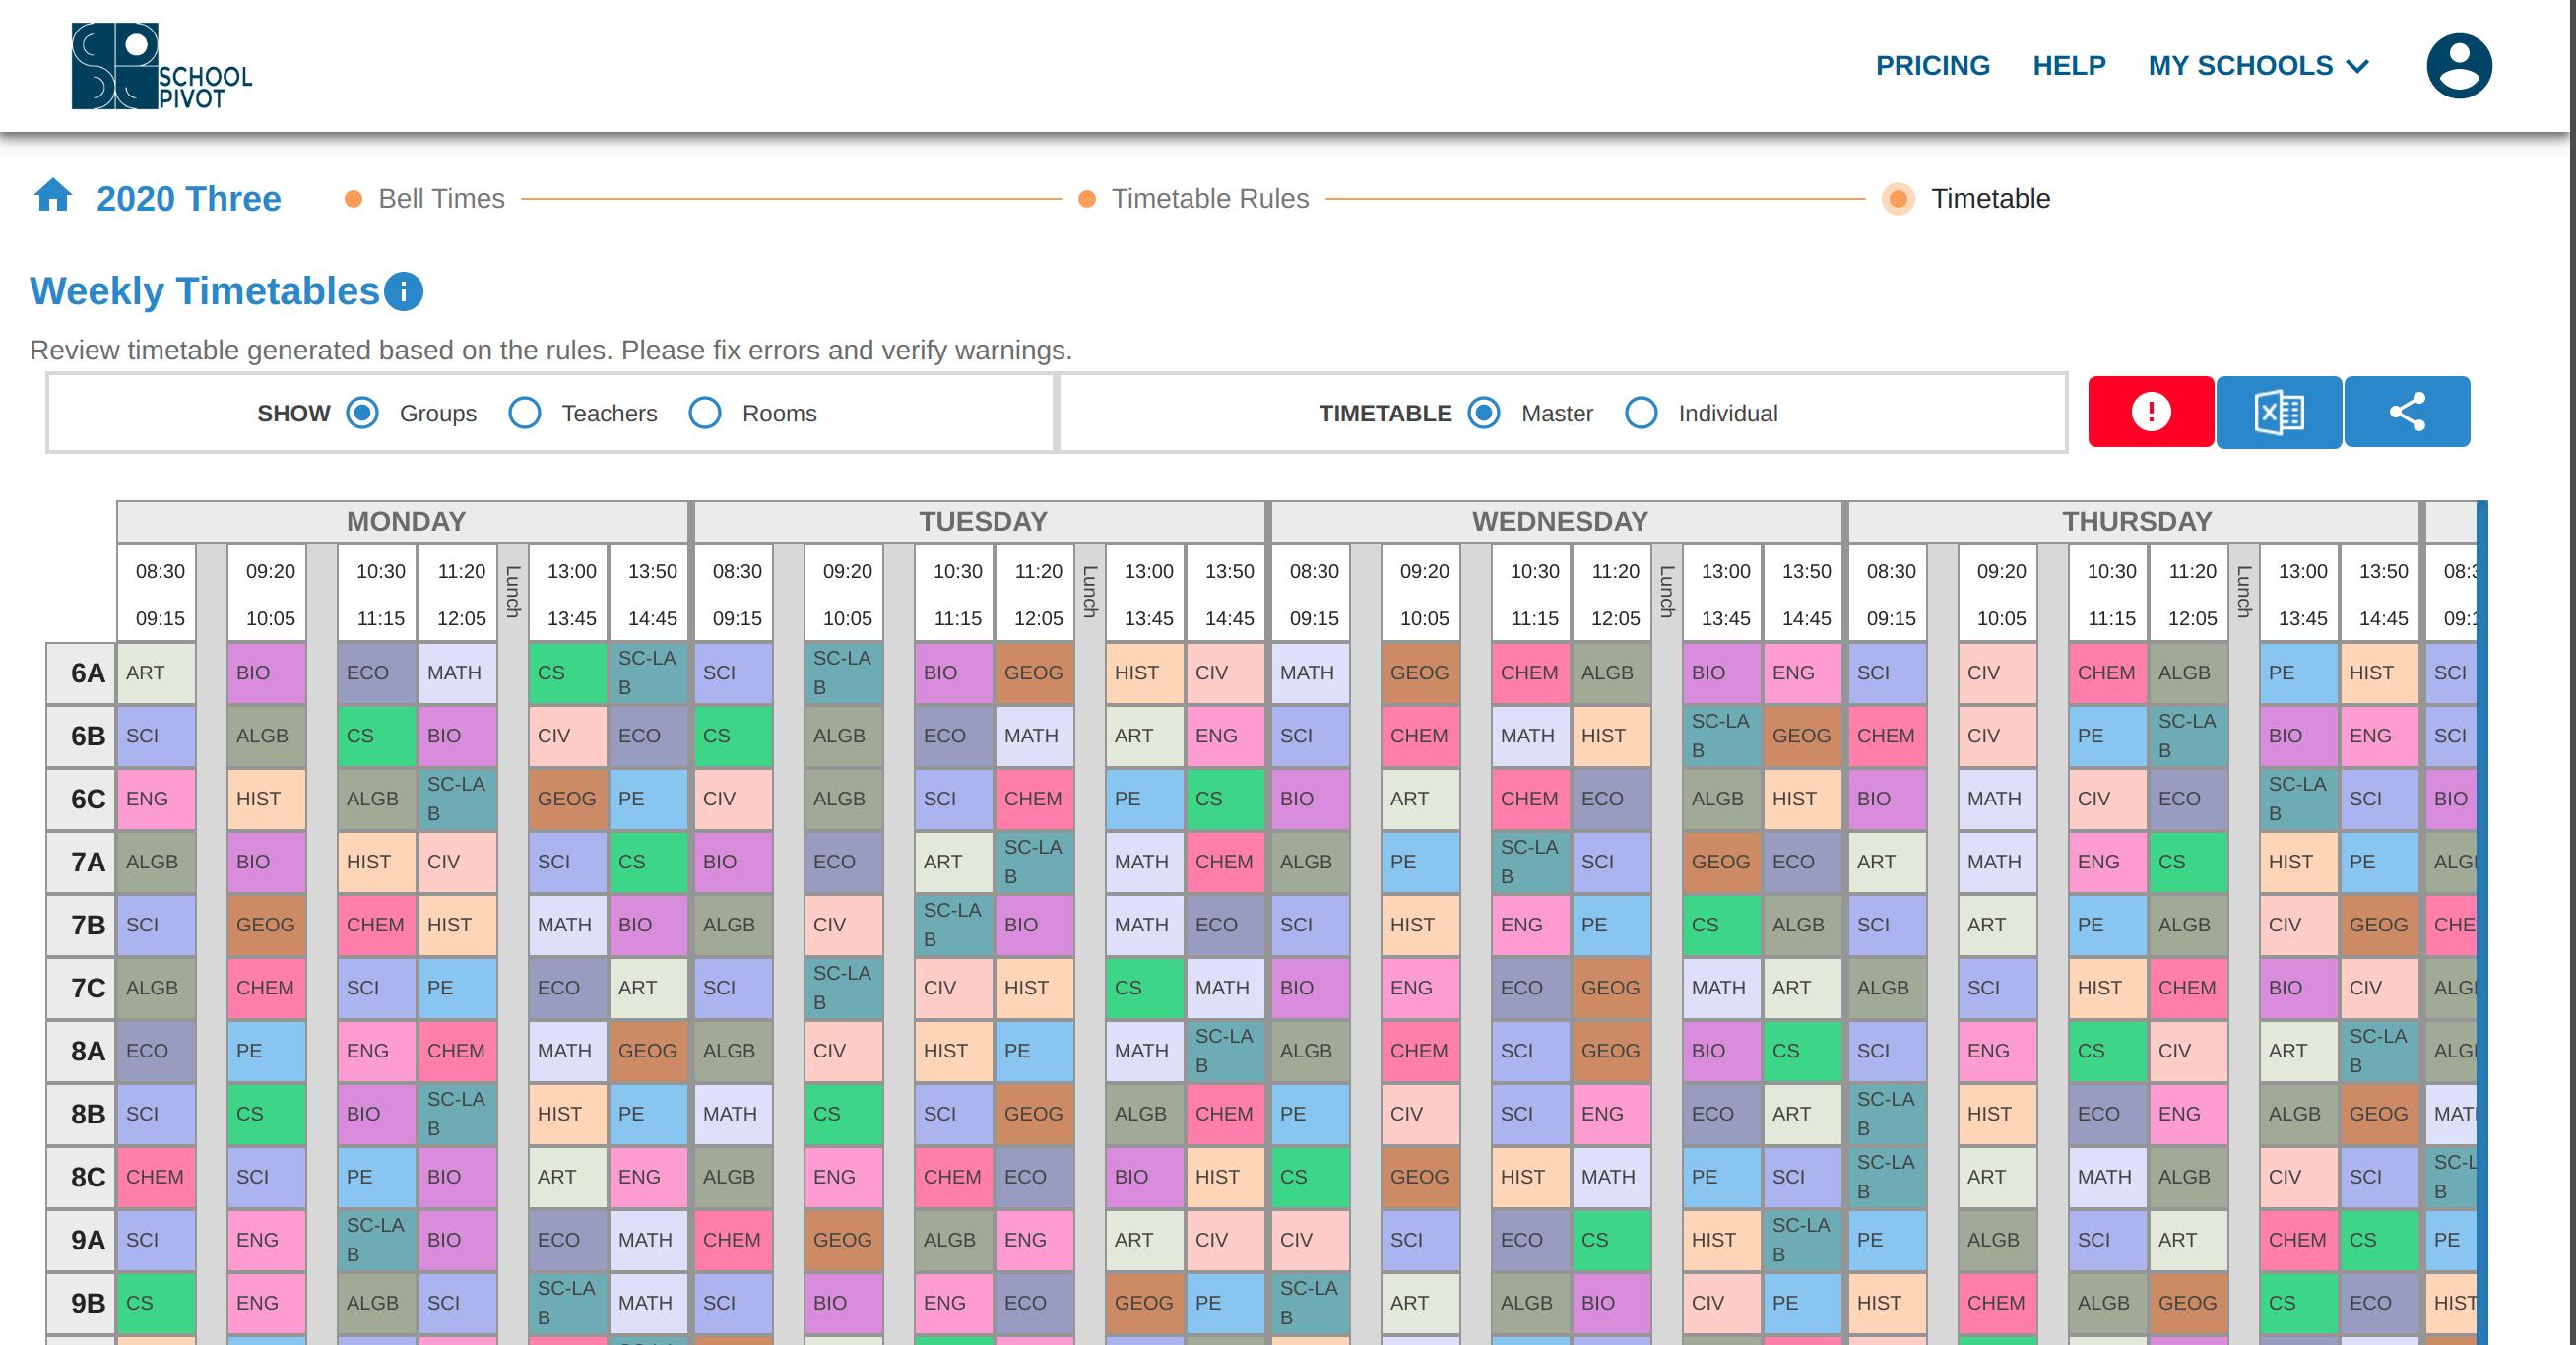2576x1345 pixels.
Task: Open the user account profile icon
Action: [x=2459, y=66]
